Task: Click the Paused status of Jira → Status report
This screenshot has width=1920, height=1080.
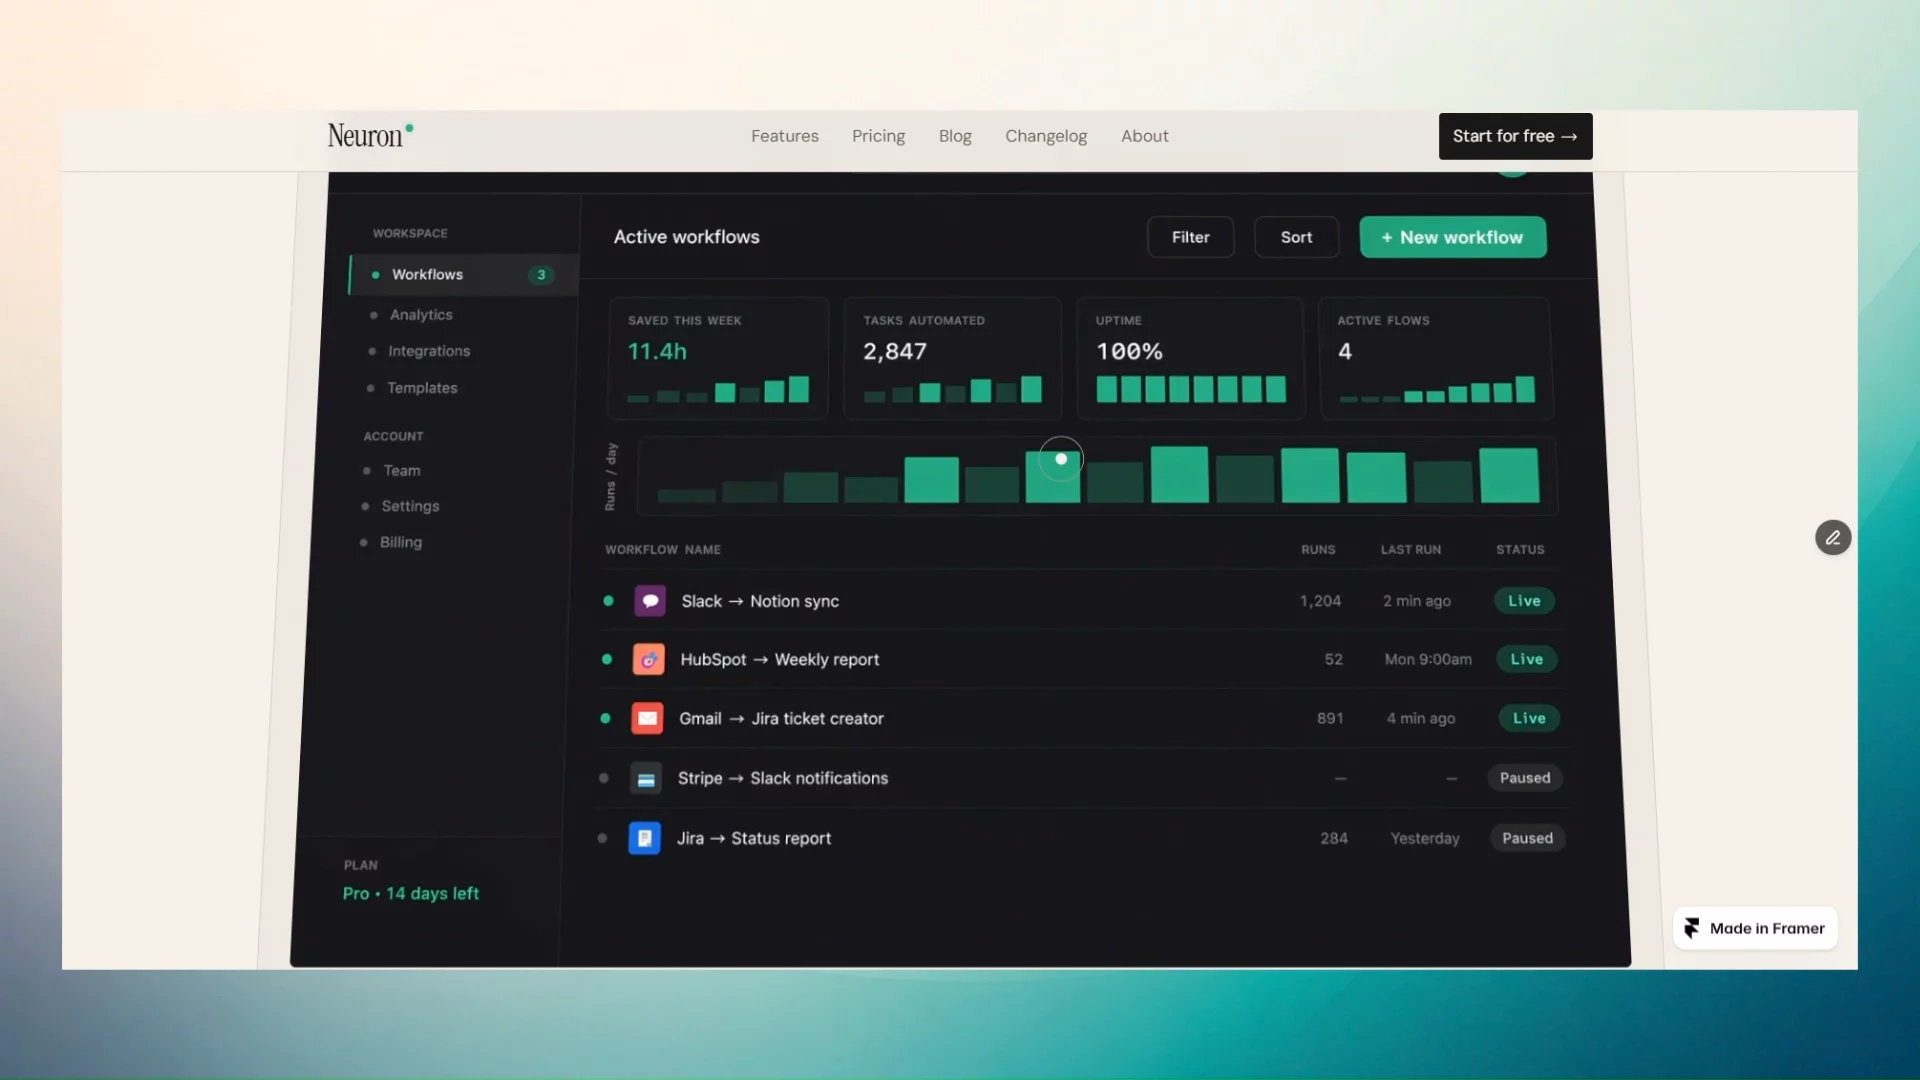Action: [1527, 838]
